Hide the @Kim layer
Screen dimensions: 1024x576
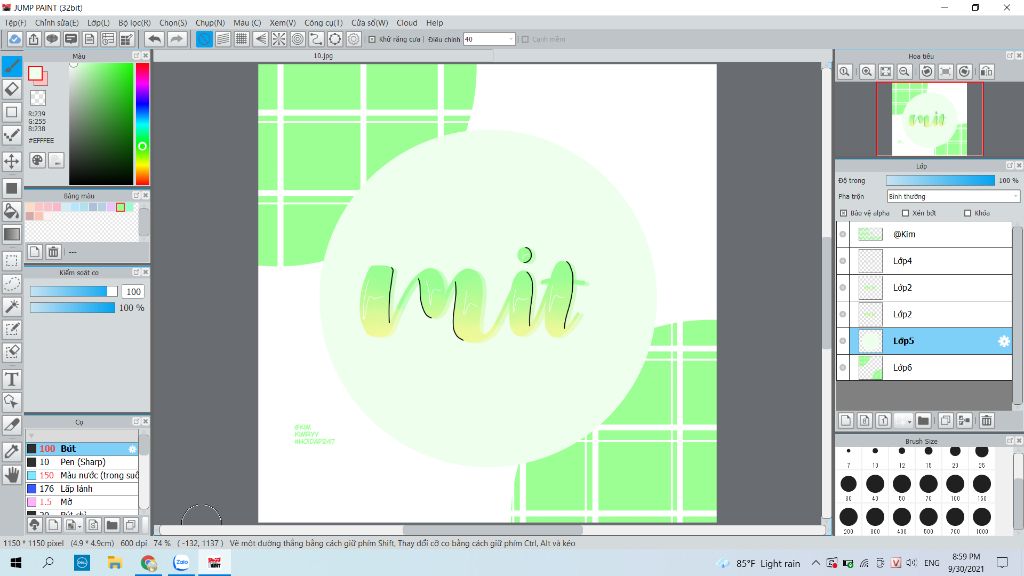843,234
